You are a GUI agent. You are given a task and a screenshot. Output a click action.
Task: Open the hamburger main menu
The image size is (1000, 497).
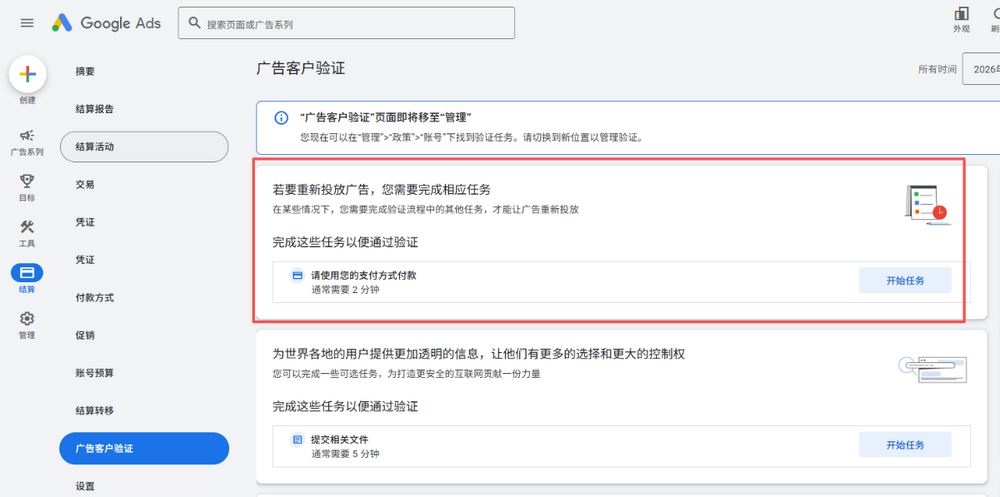[27, 23]
